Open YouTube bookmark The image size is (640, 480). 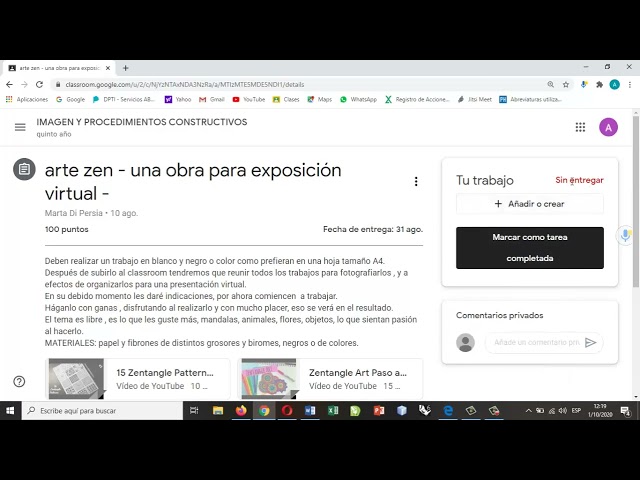tap(249, 99)
